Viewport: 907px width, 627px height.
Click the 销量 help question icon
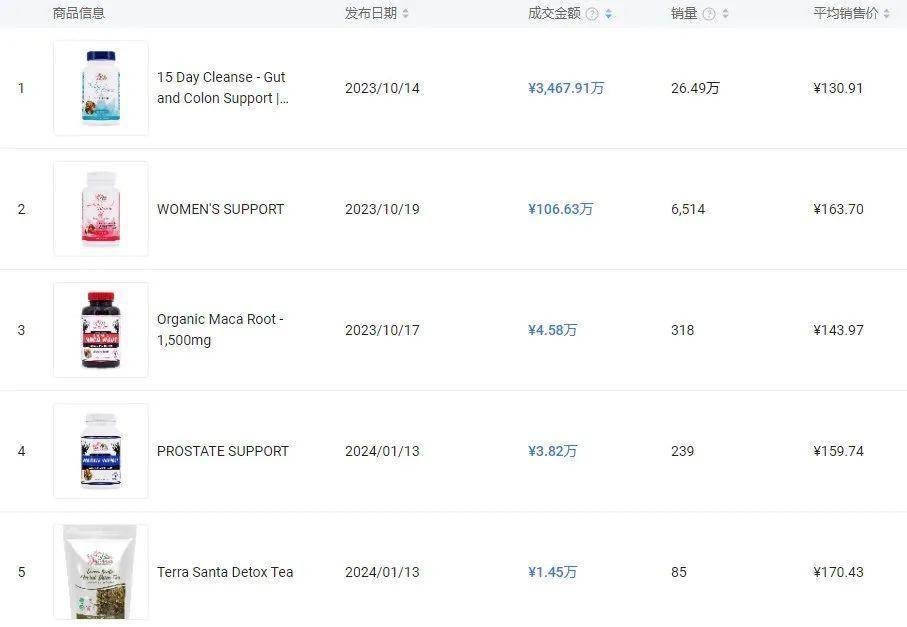pyautogui.click(x=709, y=14)
